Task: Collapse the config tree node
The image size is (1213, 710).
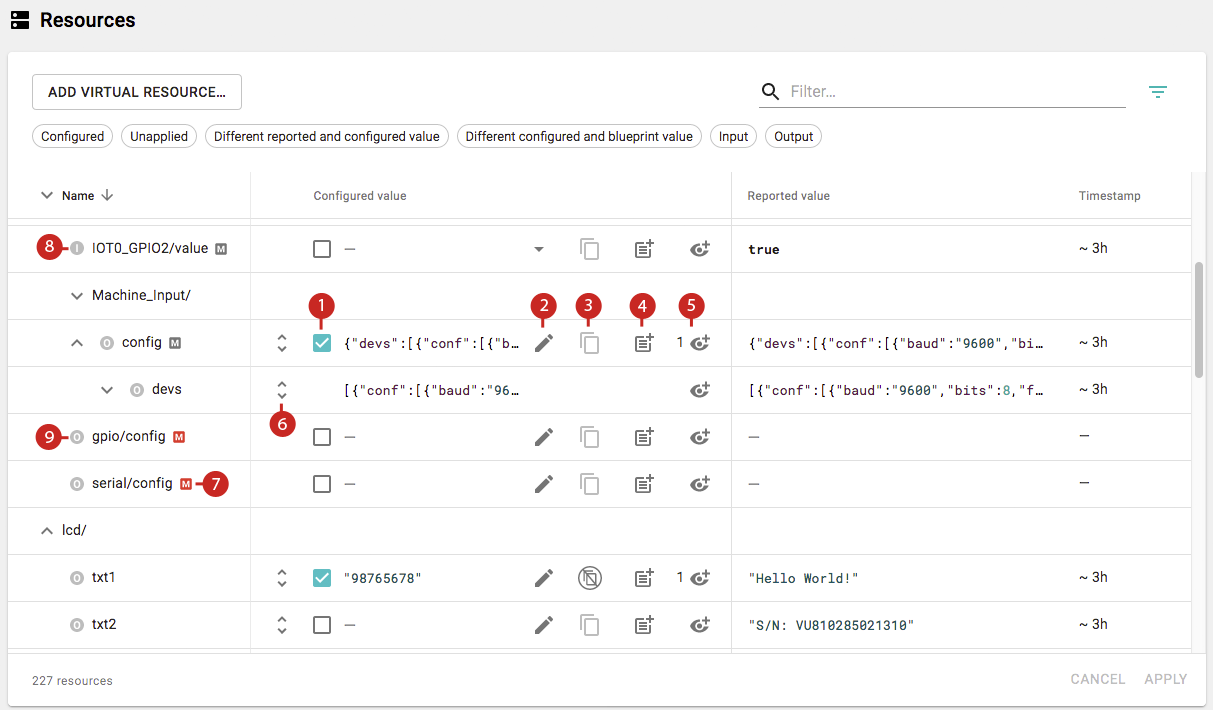Action: (77, 343)
